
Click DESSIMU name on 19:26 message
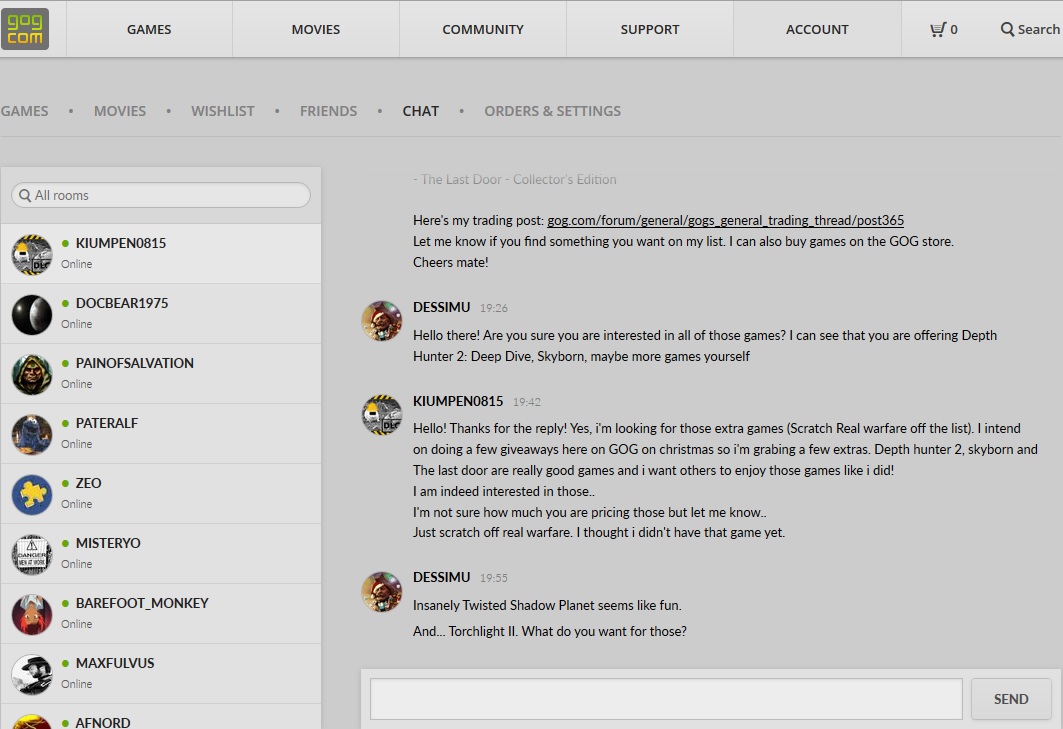pyautogui.click(x=441, y=307)
